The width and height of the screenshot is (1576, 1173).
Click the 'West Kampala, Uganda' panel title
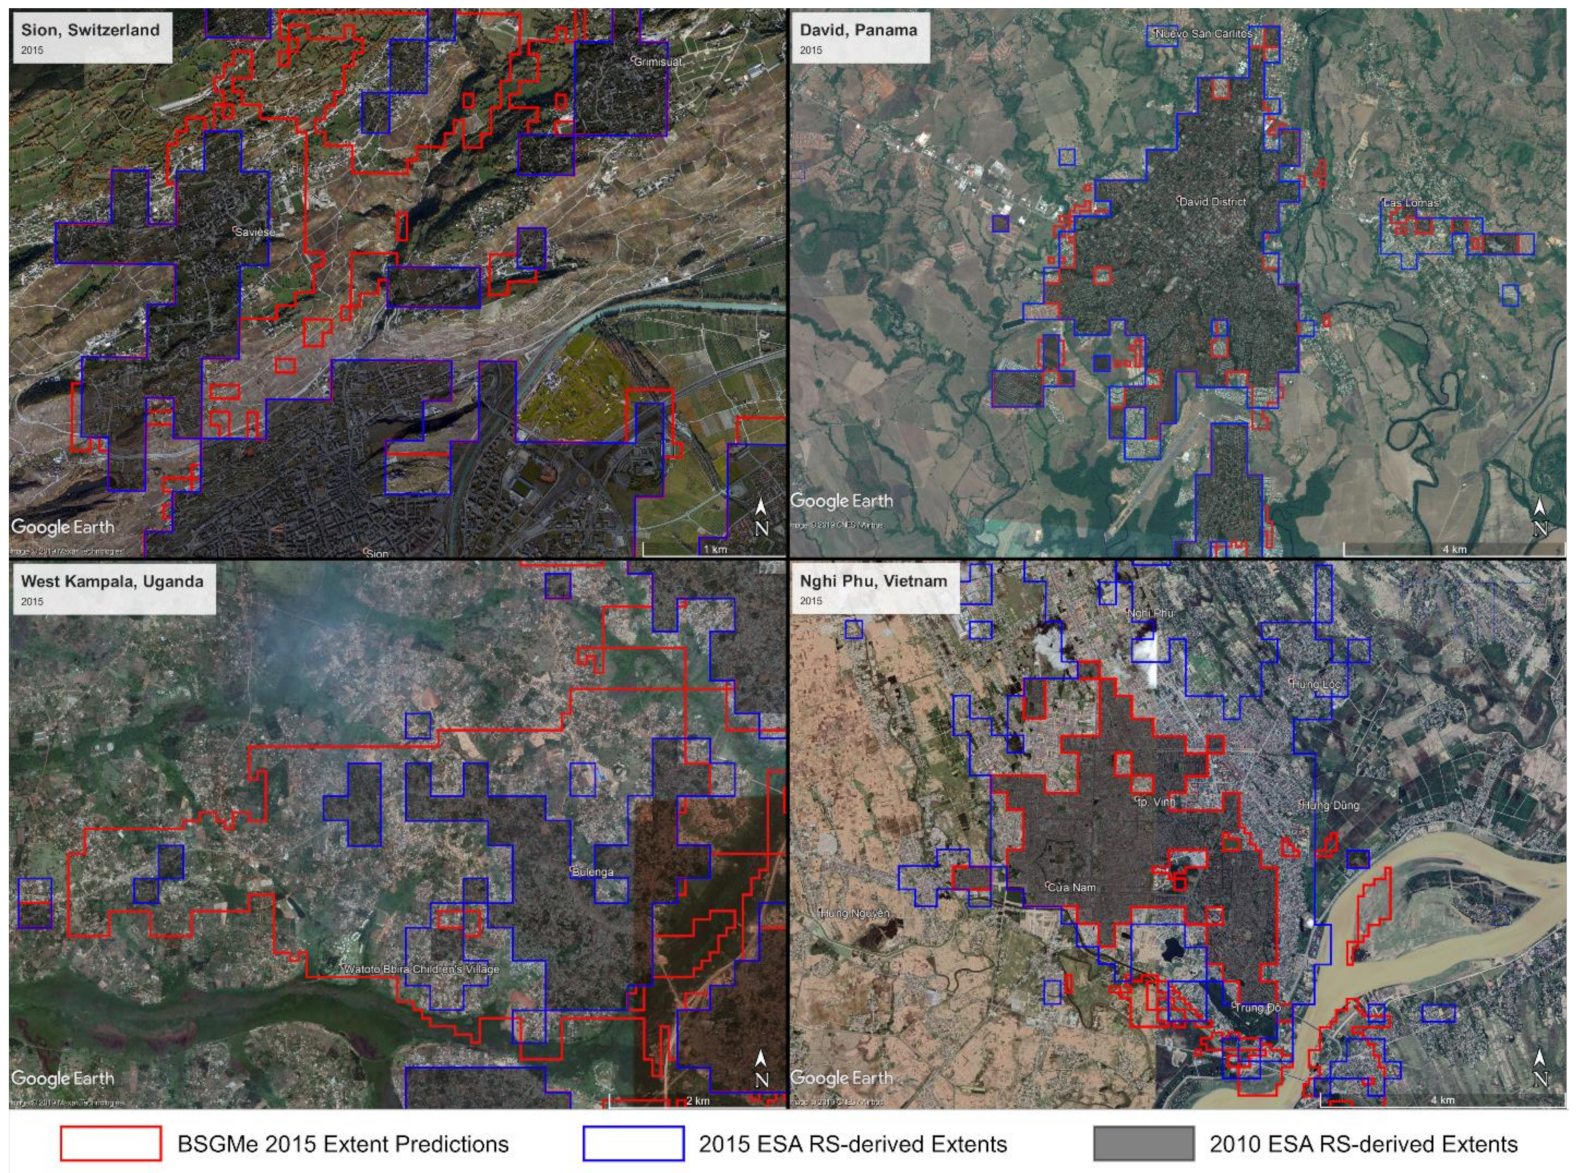coord(112,581)
